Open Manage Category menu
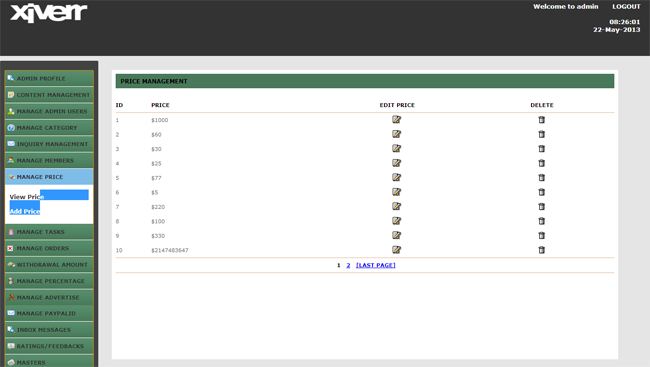The image size is (650, 367). tap(49, 128)
